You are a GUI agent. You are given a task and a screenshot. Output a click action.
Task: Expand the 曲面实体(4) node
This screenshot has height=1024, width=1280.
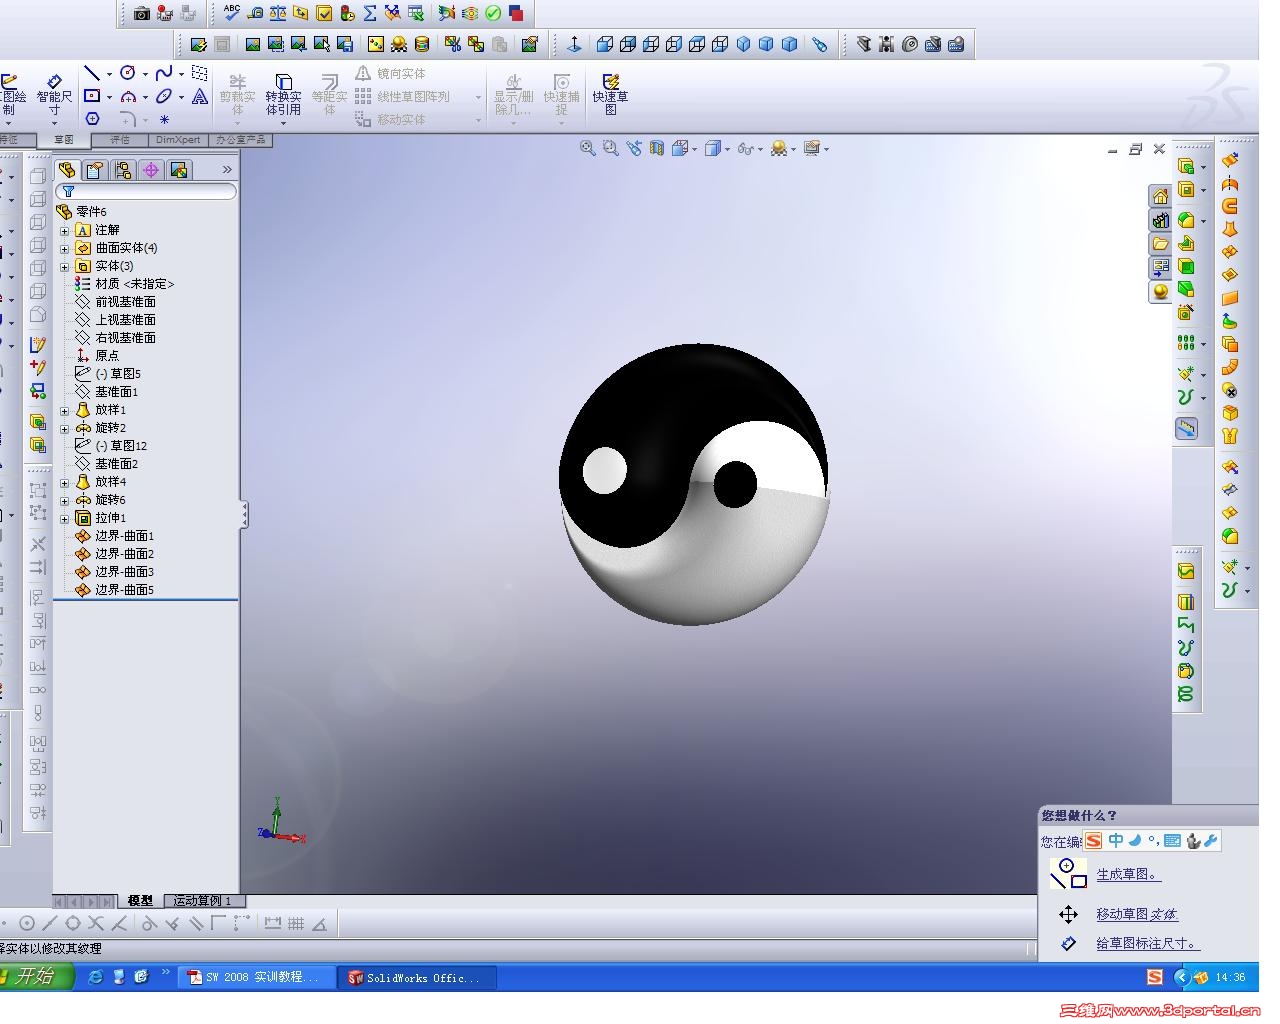tap(65, 248)
